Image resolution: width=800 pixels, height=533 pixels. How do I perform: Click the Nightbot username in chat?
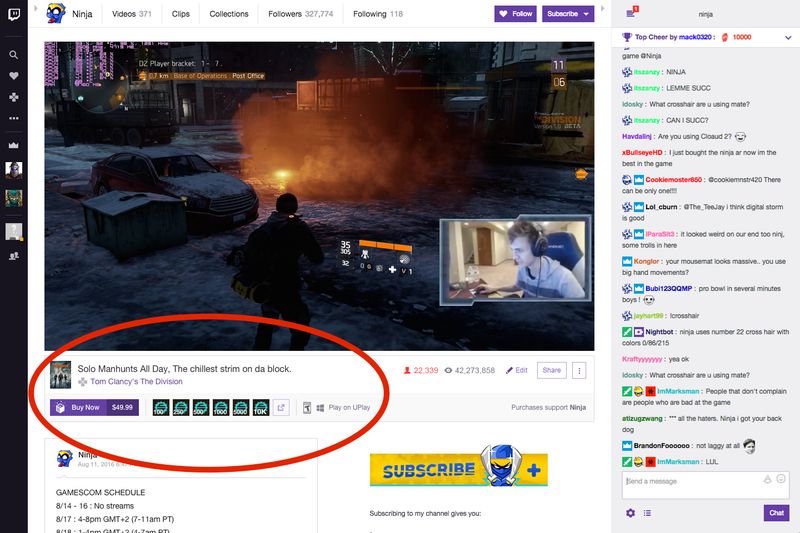coord(659,332)
